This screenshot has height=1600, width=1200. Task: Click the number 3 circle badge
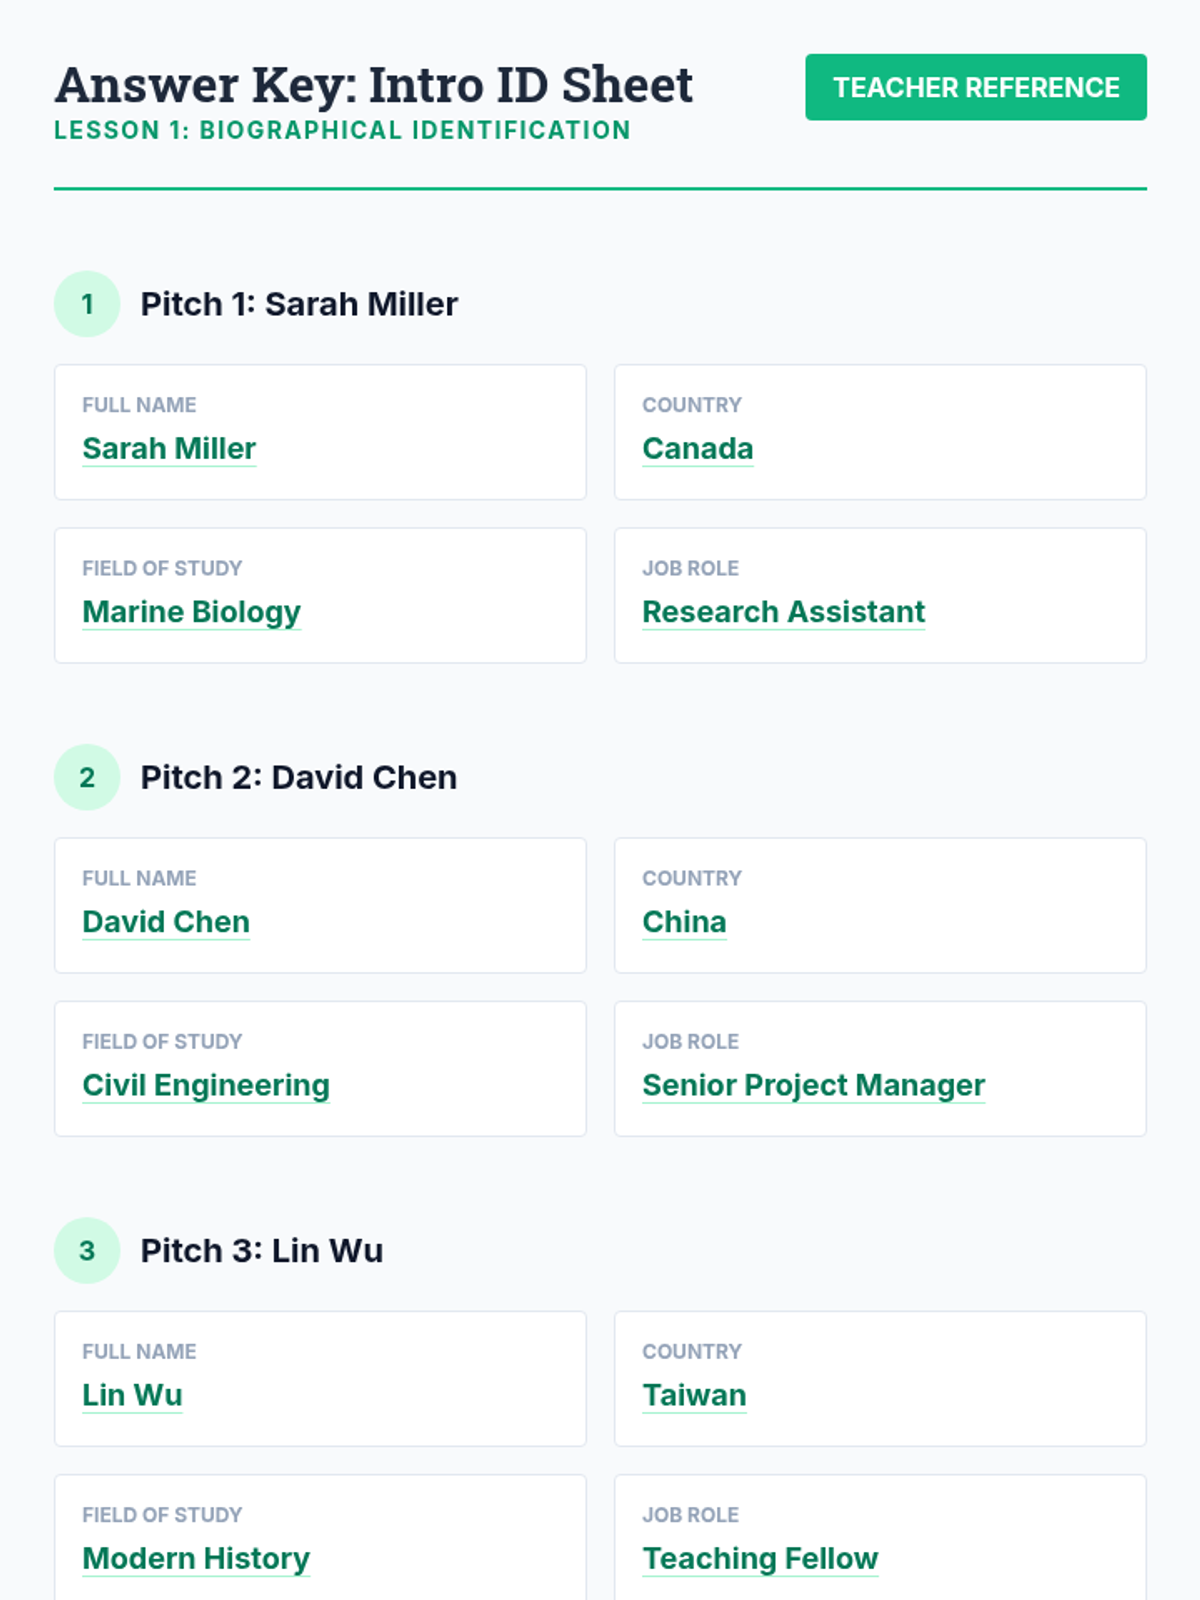click(87, 1250)
